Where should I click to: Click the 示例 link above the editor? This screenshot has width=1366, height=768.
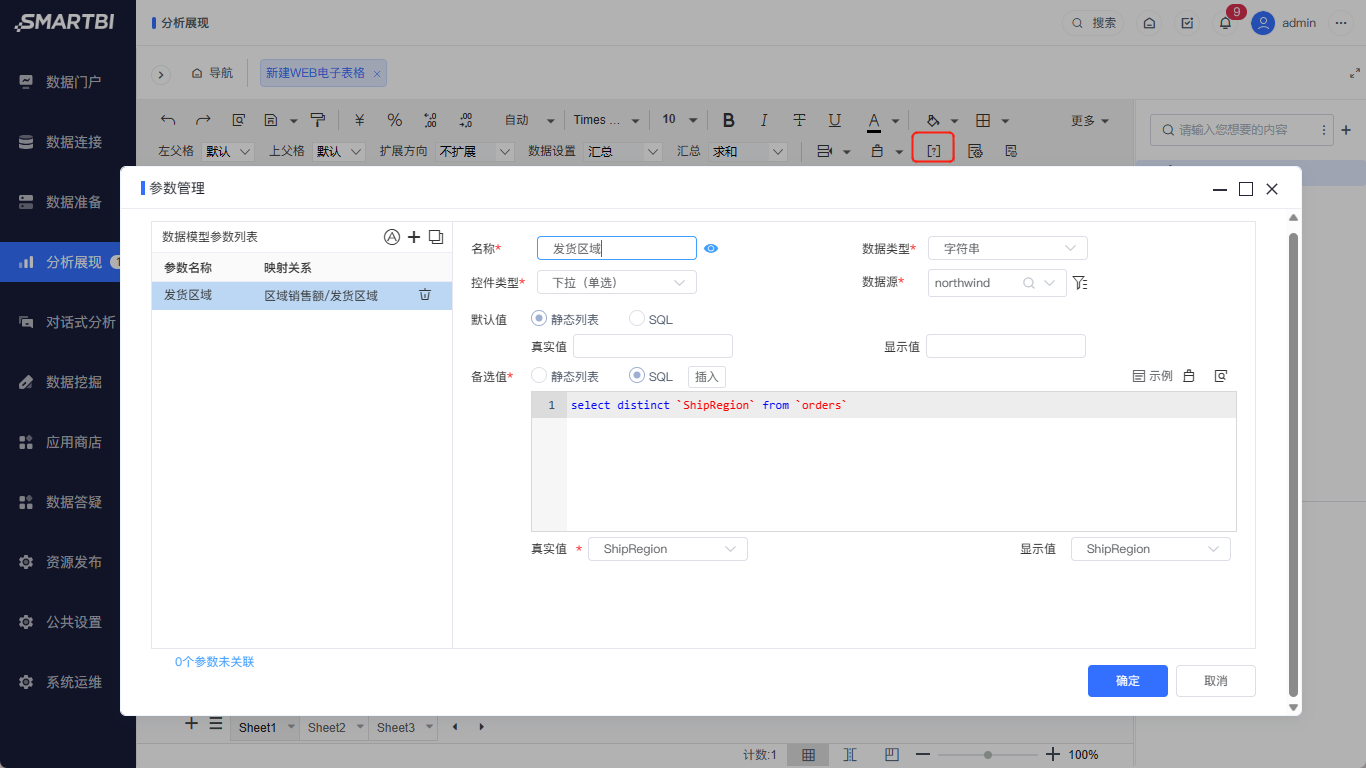(1153, 376)
